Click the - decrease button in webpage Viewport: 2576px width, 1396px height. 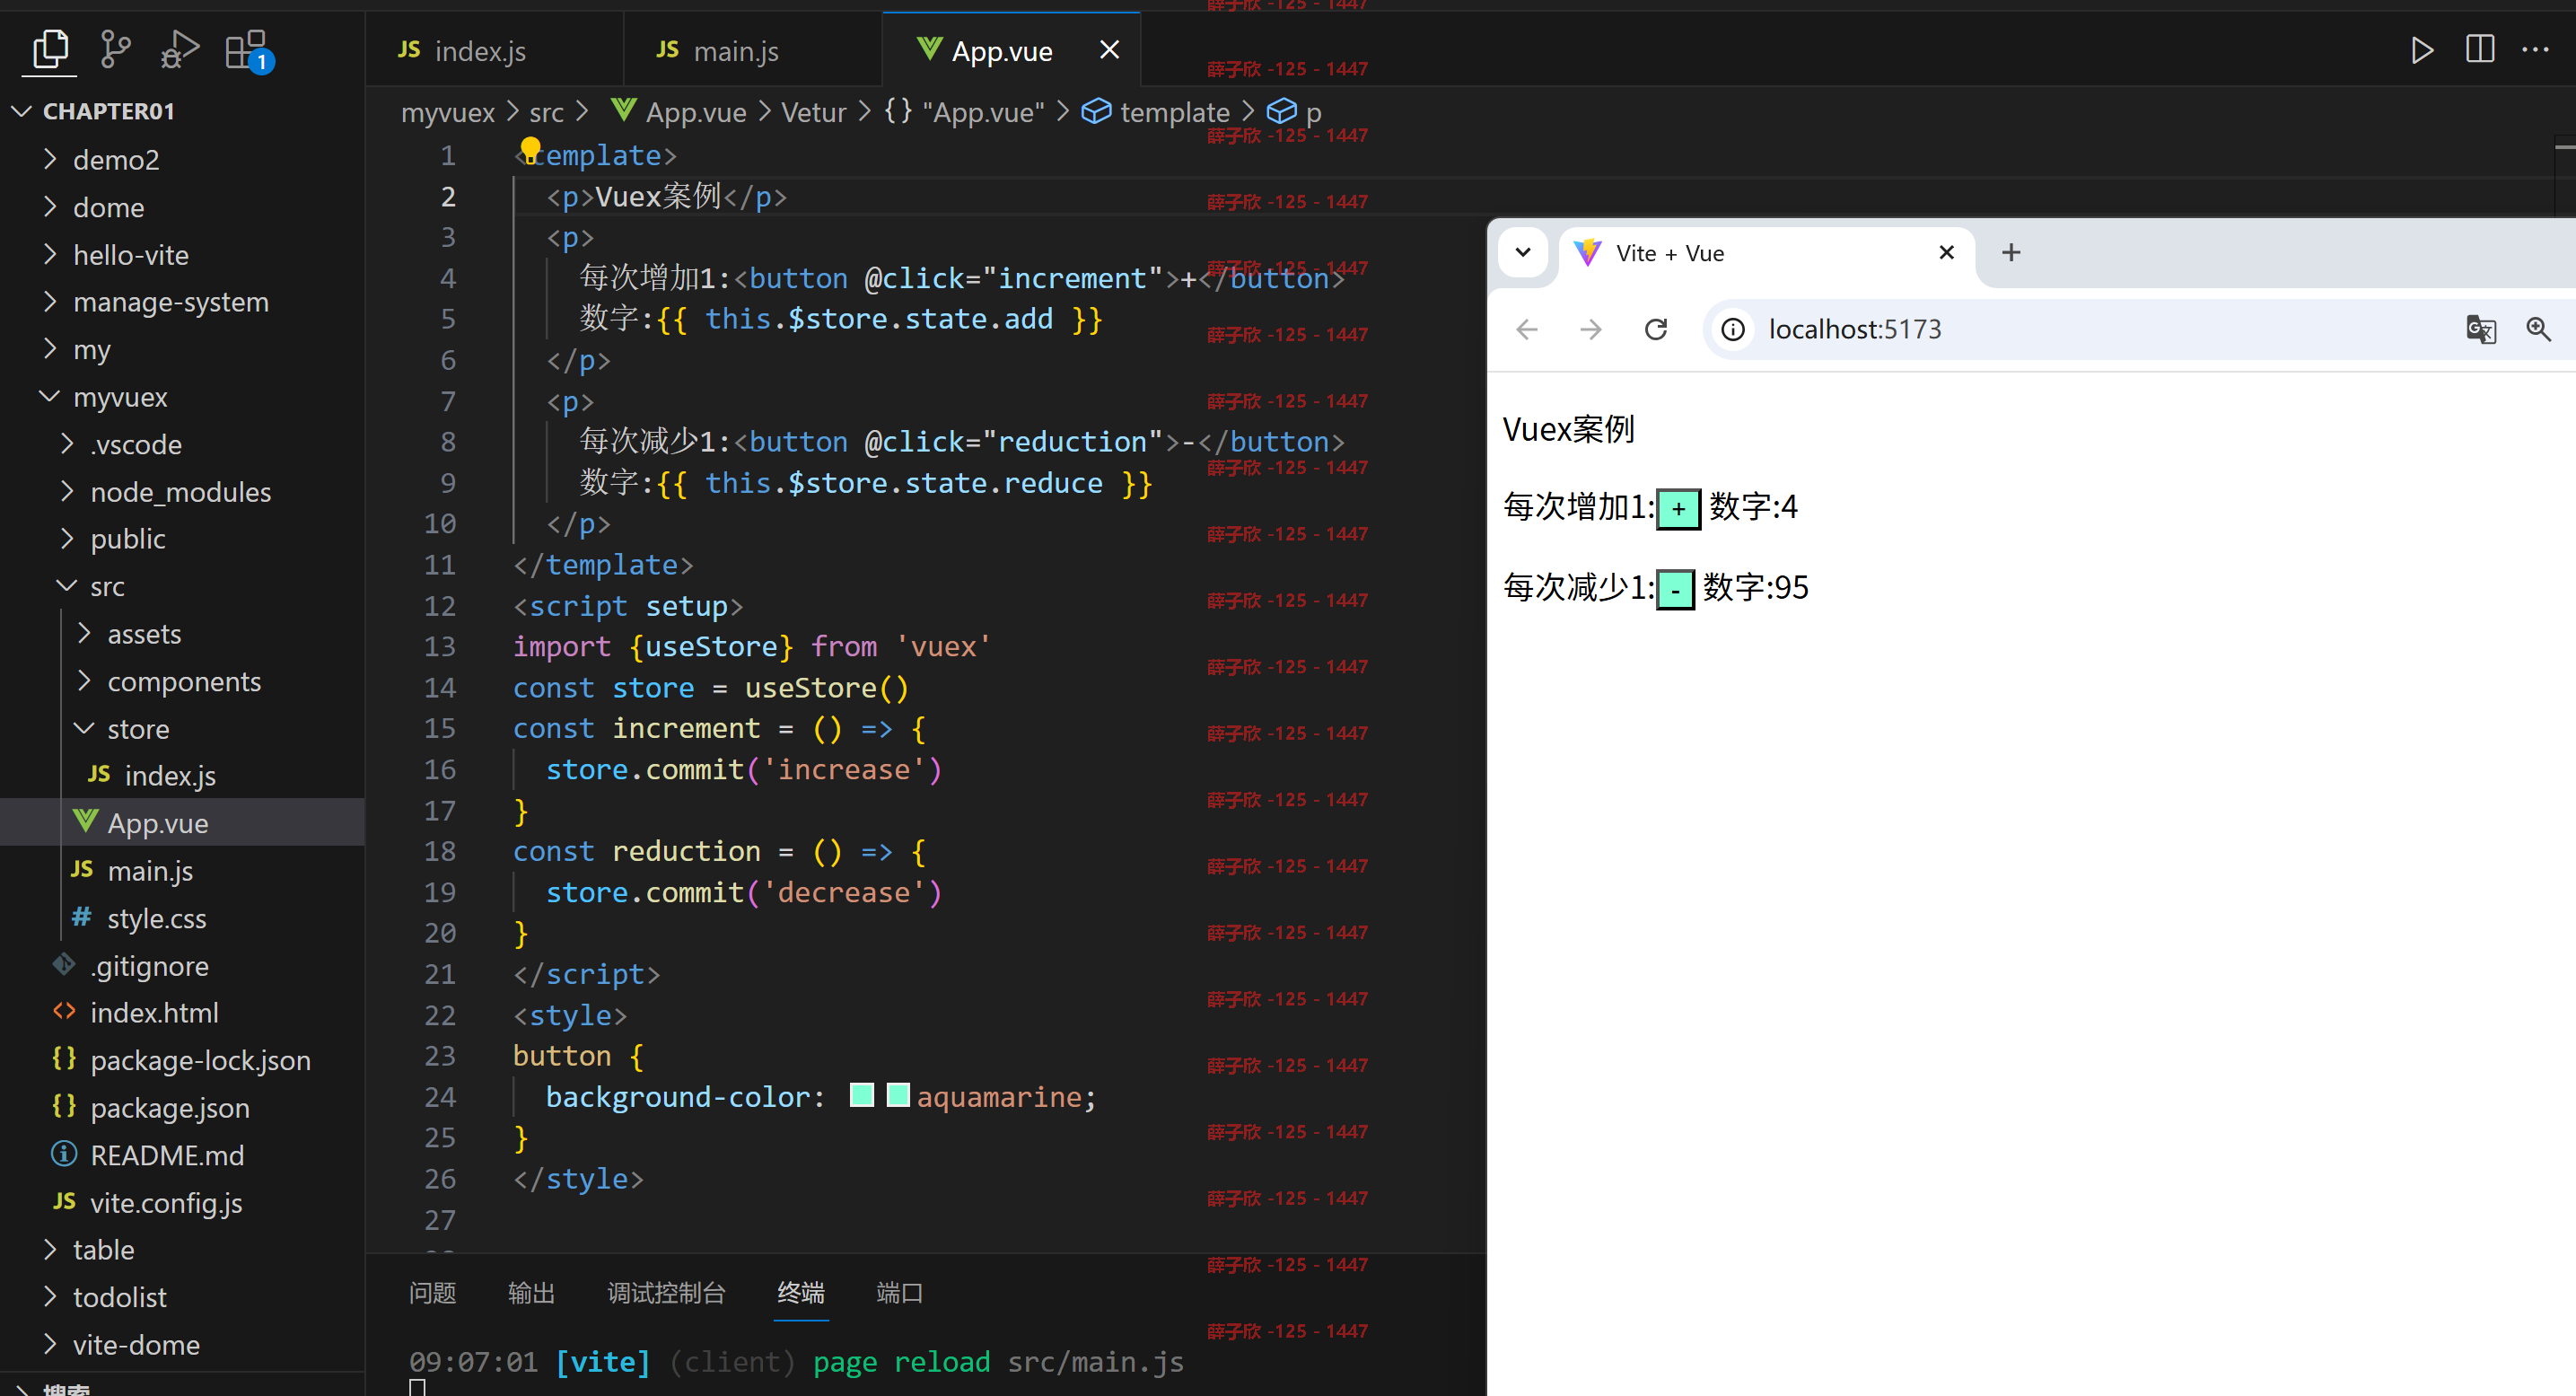pos(1675,589)
